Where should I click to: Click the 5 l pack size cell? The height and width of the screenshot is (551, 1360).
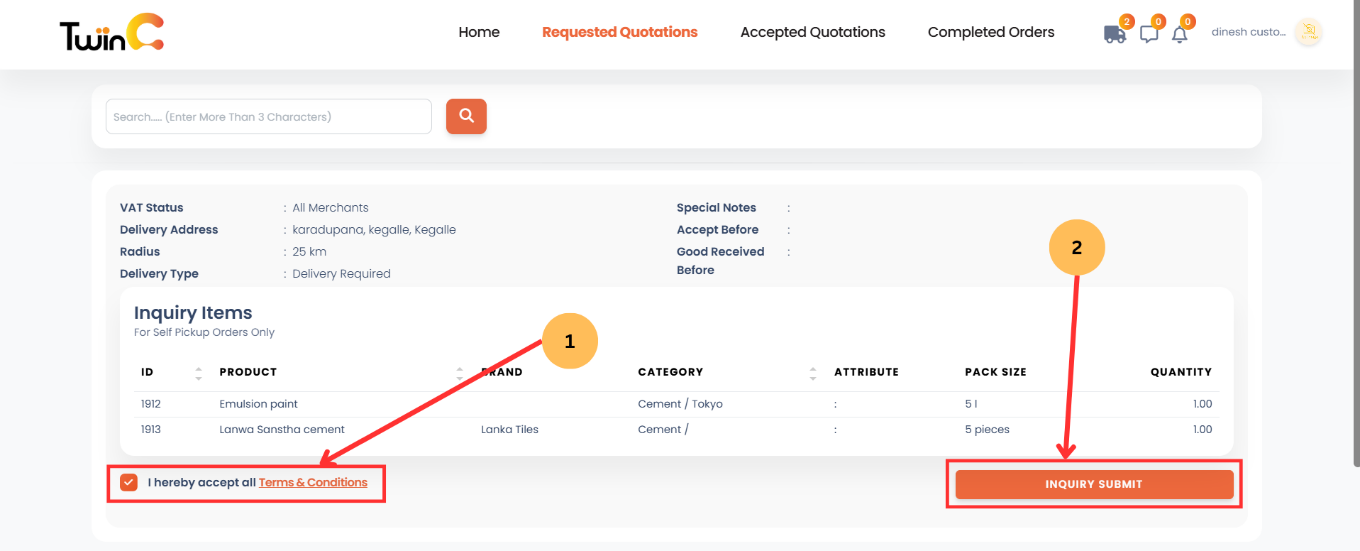pyautogui.click(x=971, y=404)
